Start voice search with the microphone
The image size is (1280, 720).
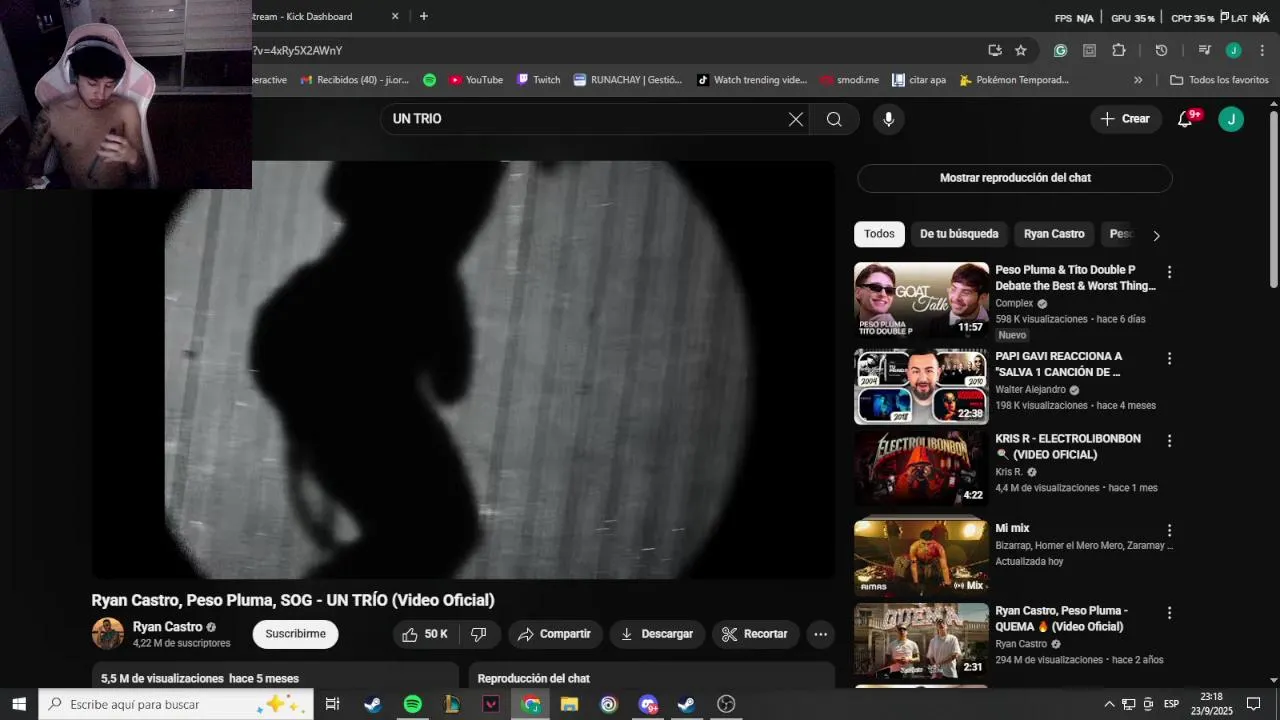coord(888,119)
